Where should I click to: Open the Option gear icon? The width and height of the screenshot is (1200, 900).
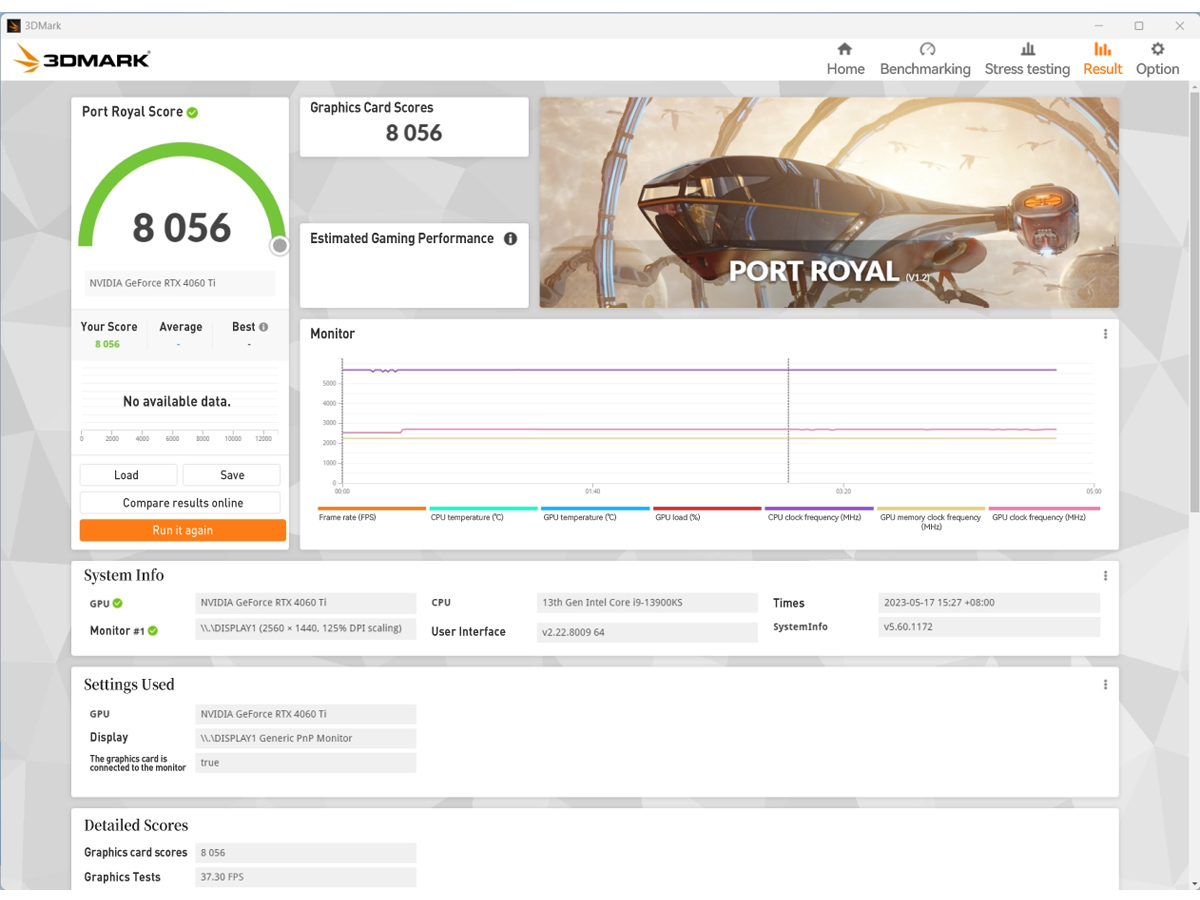pyautogui.click(x=1157, y=49)
